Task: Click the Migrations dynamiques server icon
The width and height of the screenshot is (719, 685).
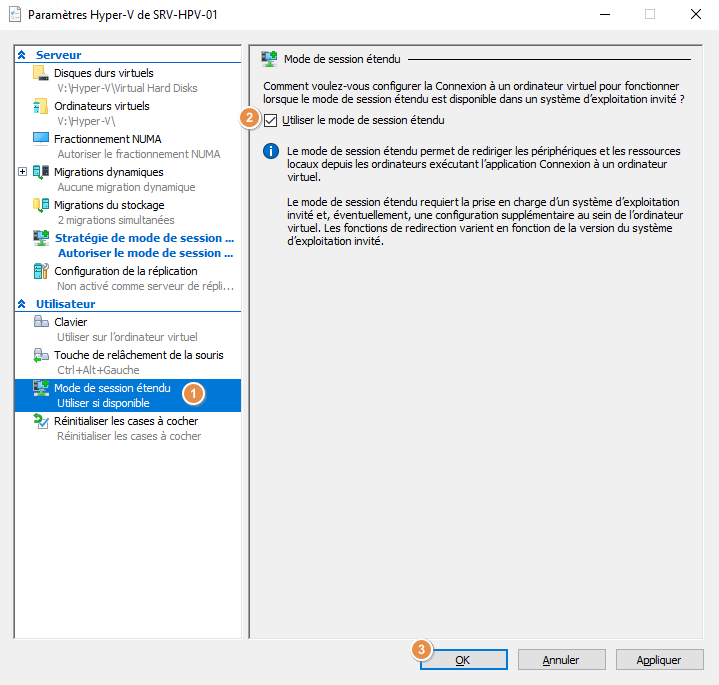Action: coord(41,172)
